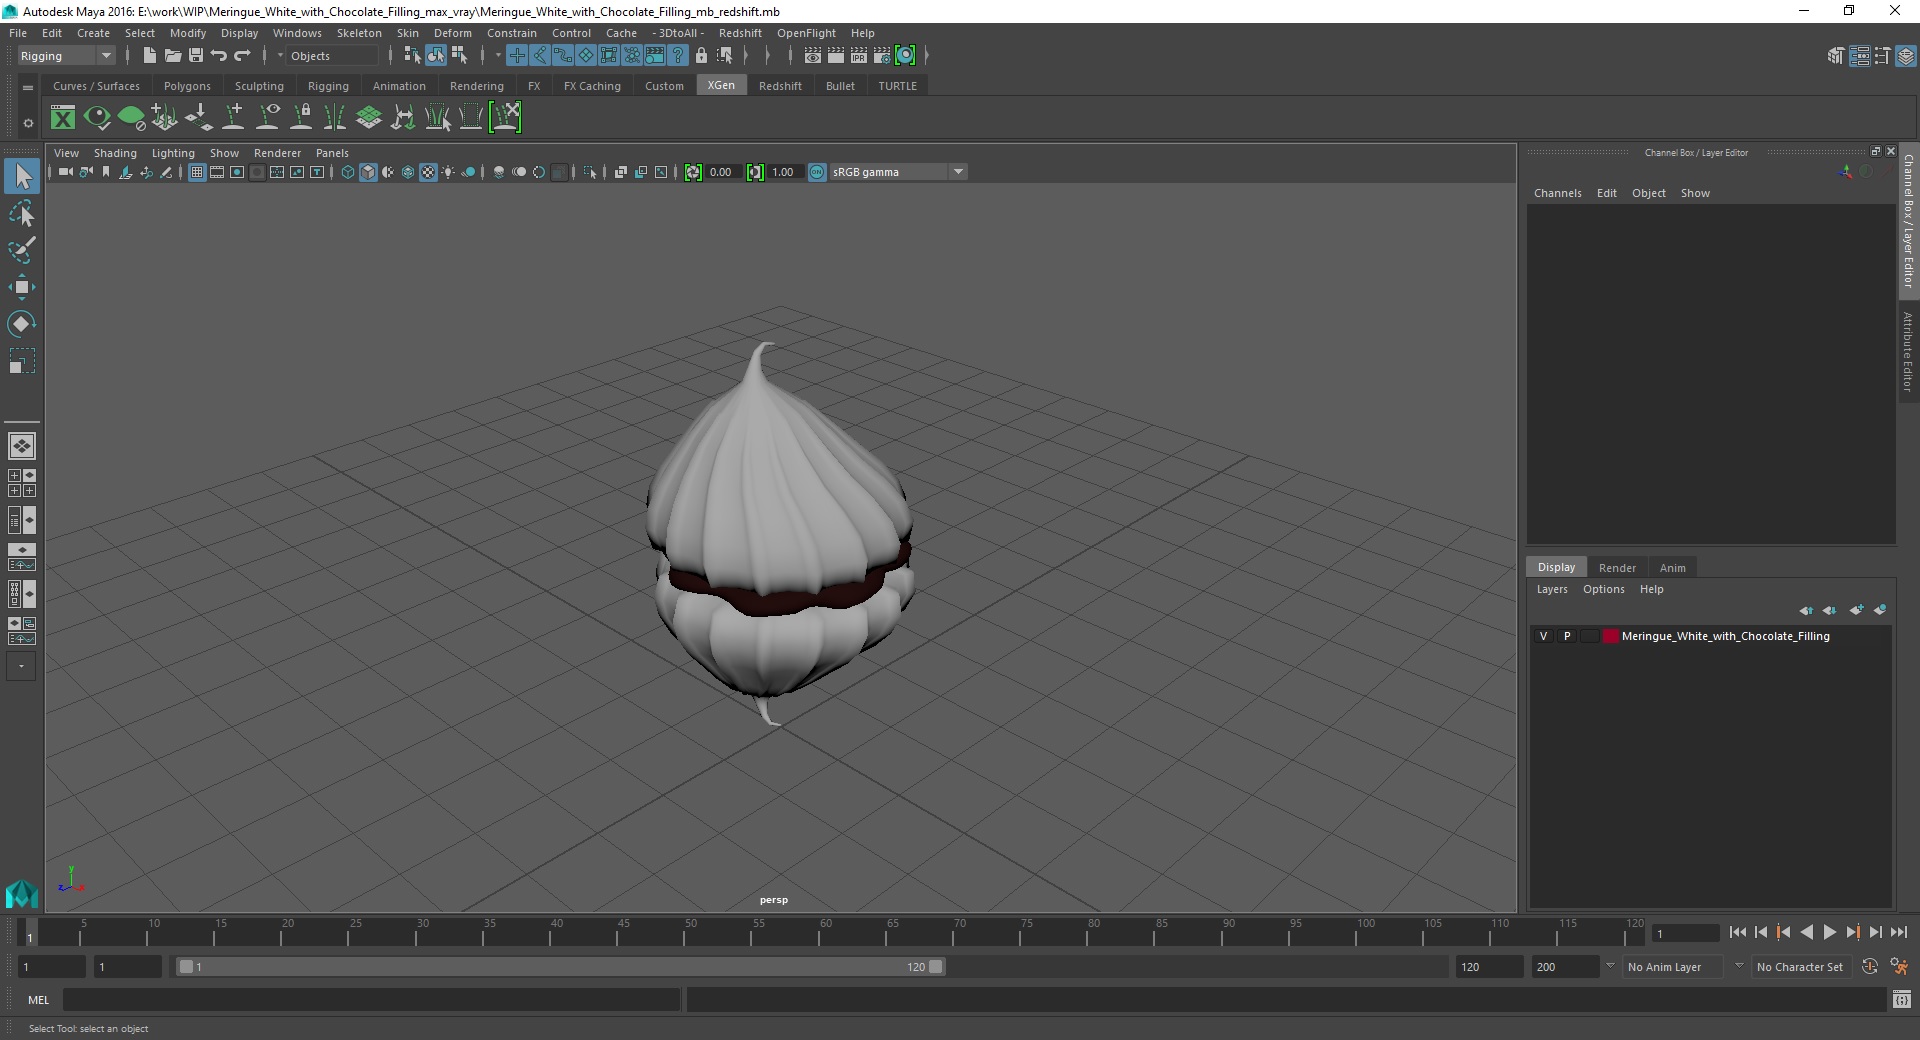Activate the Rotate tool
This screenshot has height=1040, width=1920.
[22, 323]
